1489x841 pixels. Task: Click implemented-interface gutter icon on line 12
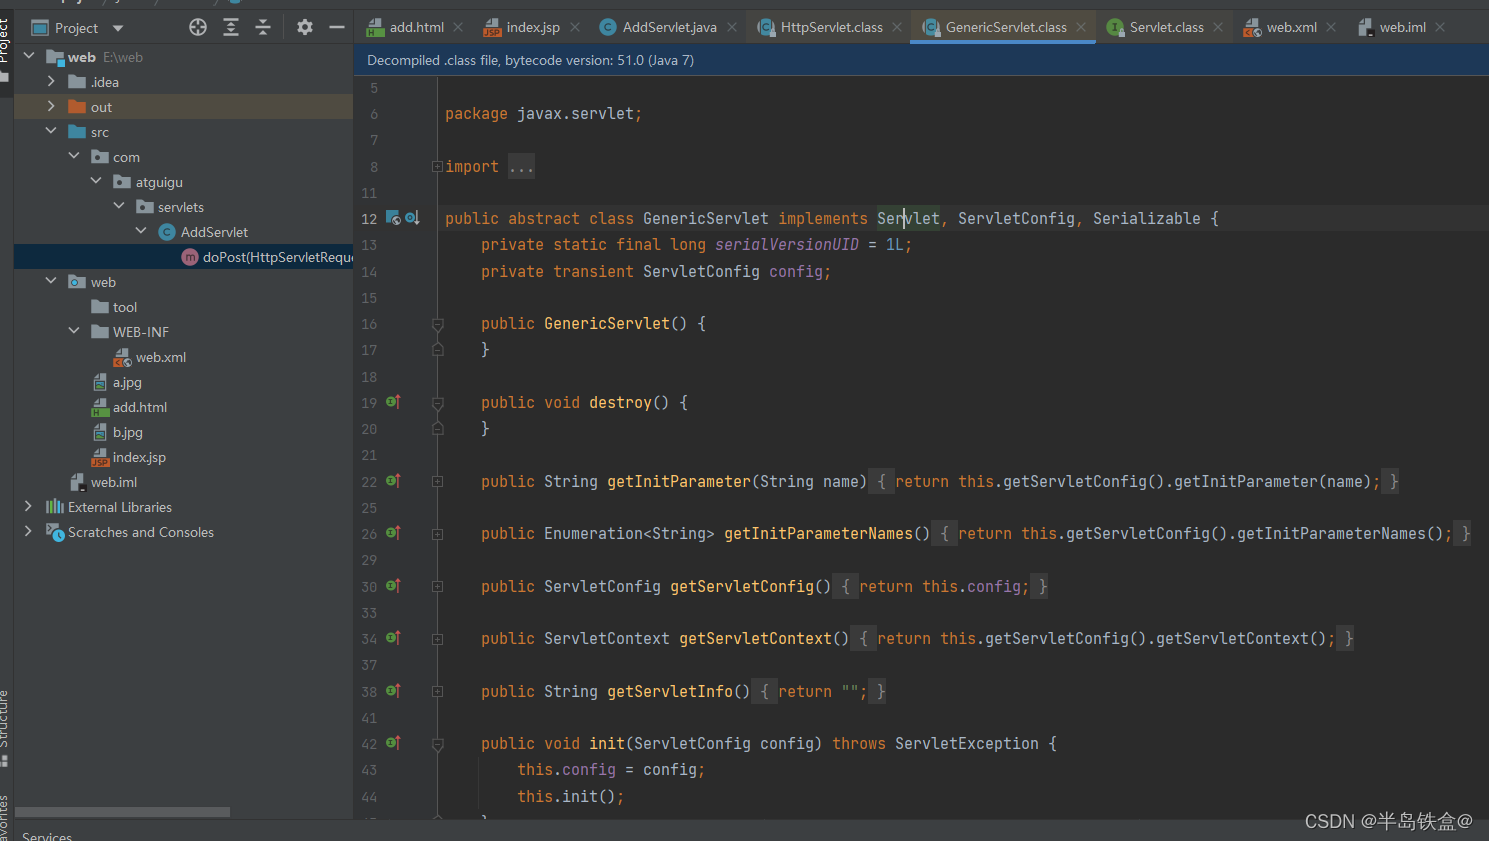[394, 218]
